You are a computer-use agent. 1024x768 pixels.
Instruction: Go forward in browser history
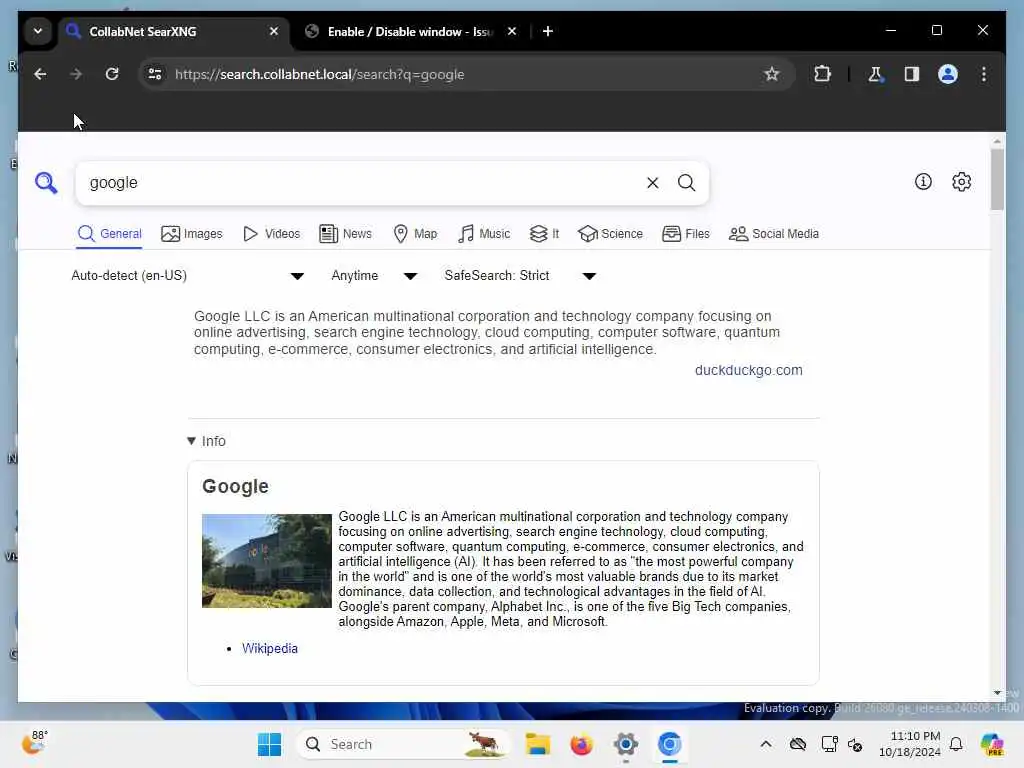tap(76, 74)
